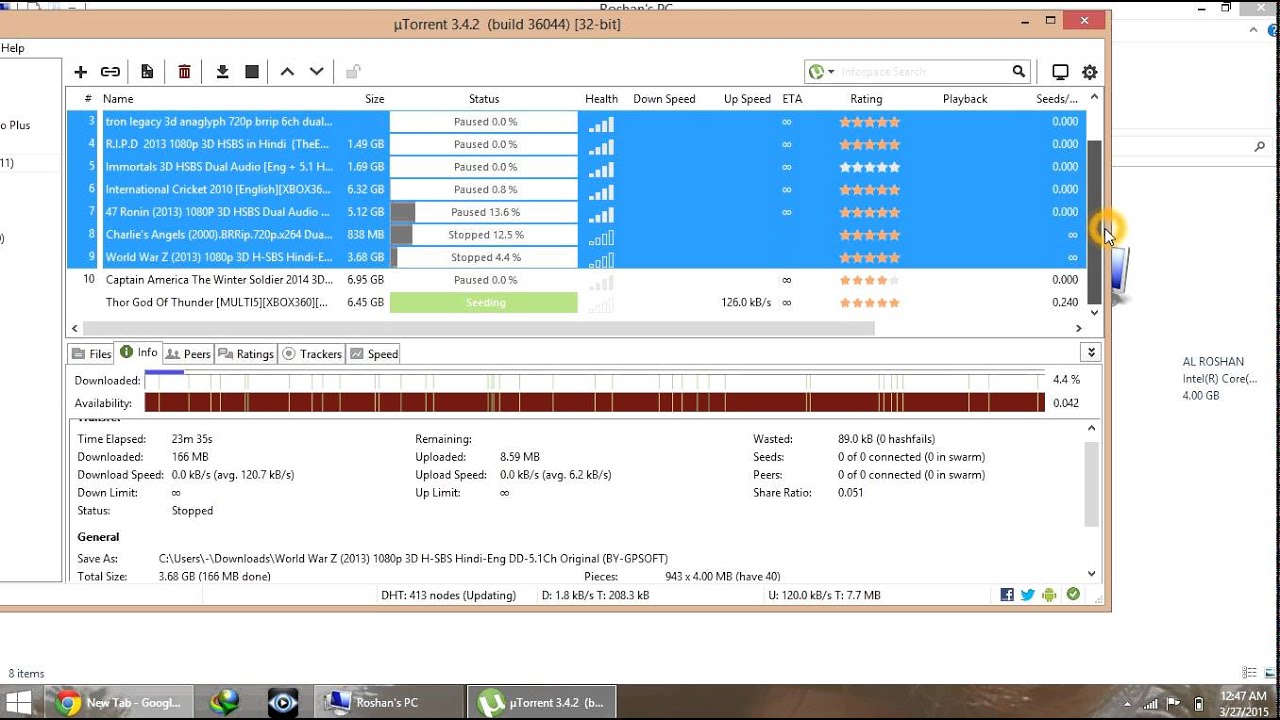Viewport: 1280px width, 720px height.
Task: Move torrent up the queue
Action: pos(287,72)
